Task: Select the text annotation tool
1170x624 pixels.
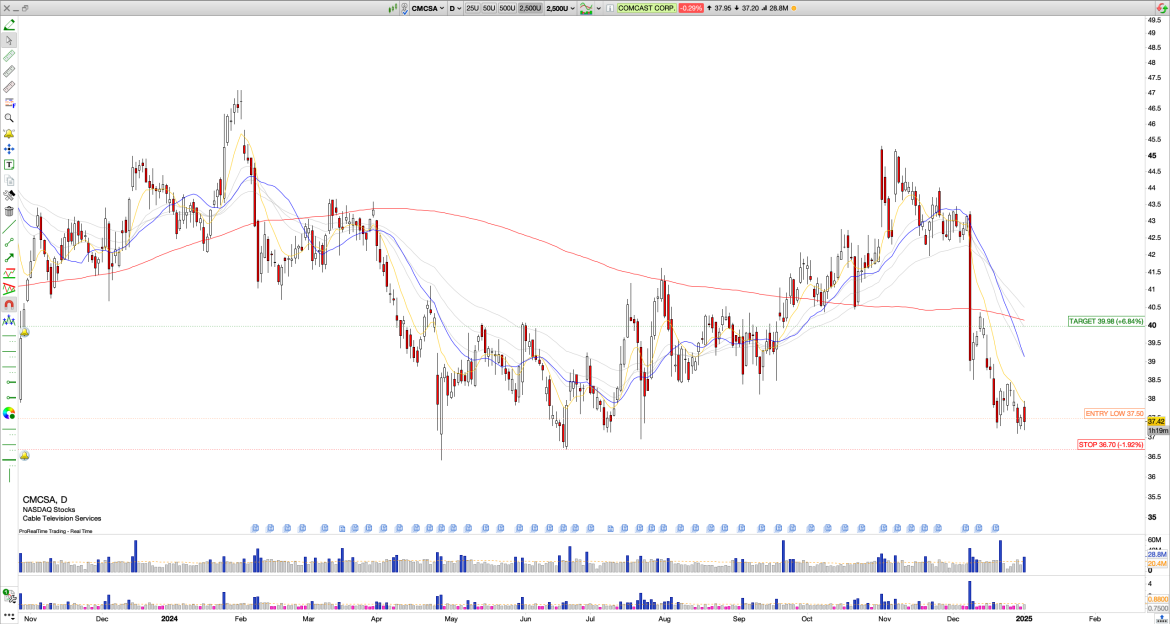Action: tap(9, 165)
